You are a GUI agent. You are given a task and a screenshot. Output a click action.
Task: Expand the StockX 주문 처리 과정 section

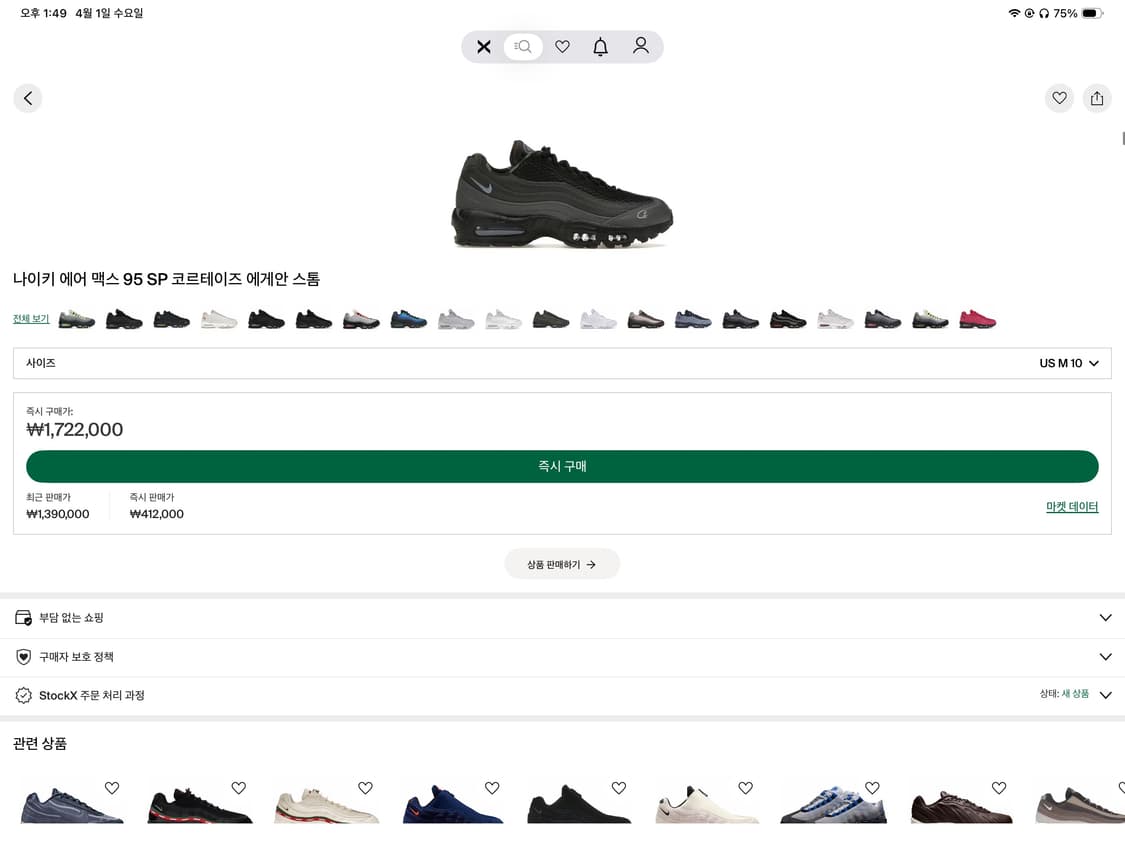(x=1105, y=695)
